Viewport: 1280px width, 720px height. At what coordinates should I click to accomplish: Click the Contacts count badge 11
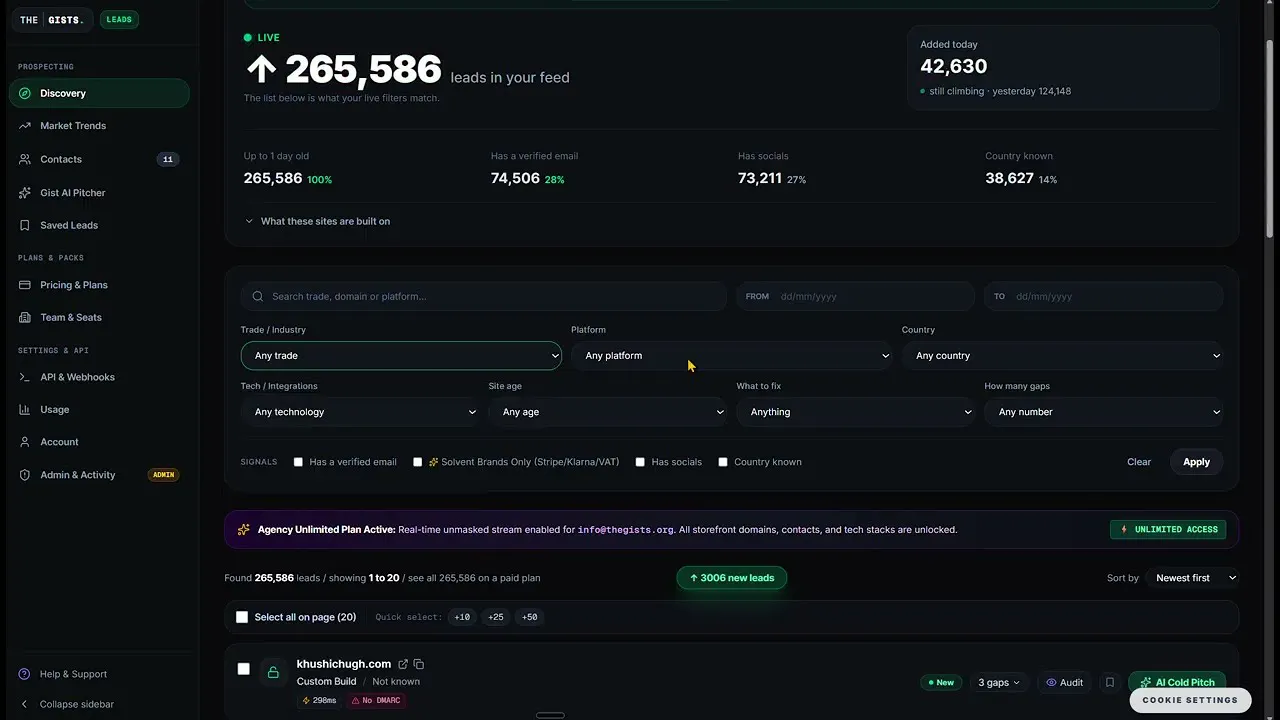click(x=168, y=159)
